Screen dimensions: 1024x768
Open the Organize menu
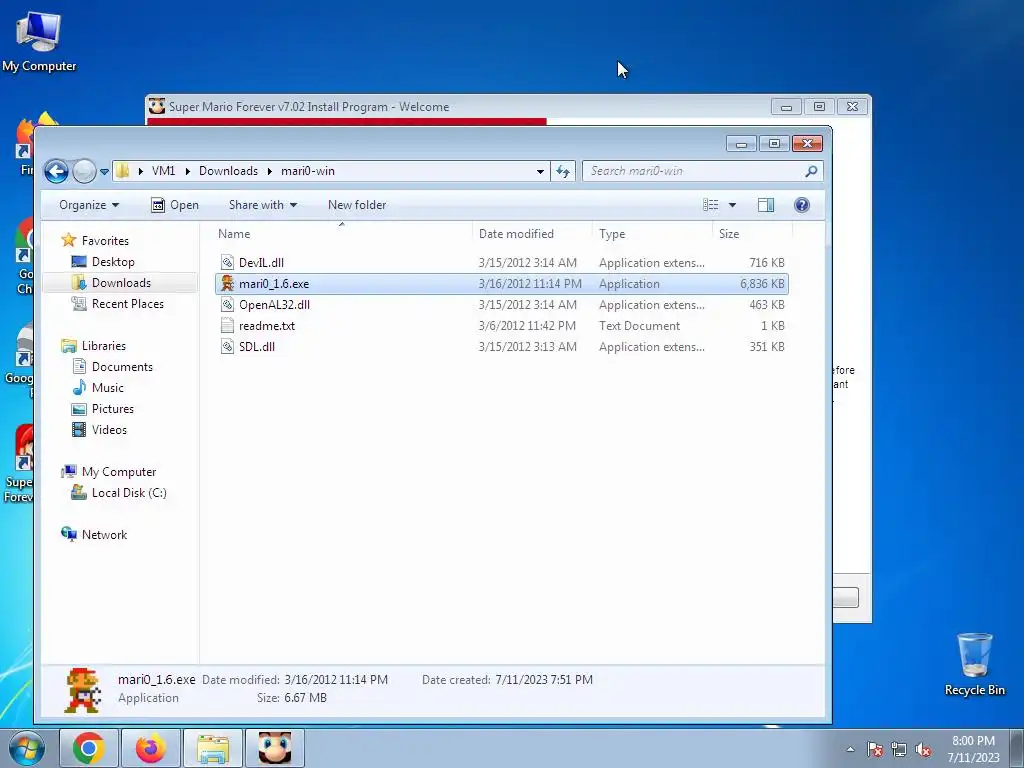[89, 205]
